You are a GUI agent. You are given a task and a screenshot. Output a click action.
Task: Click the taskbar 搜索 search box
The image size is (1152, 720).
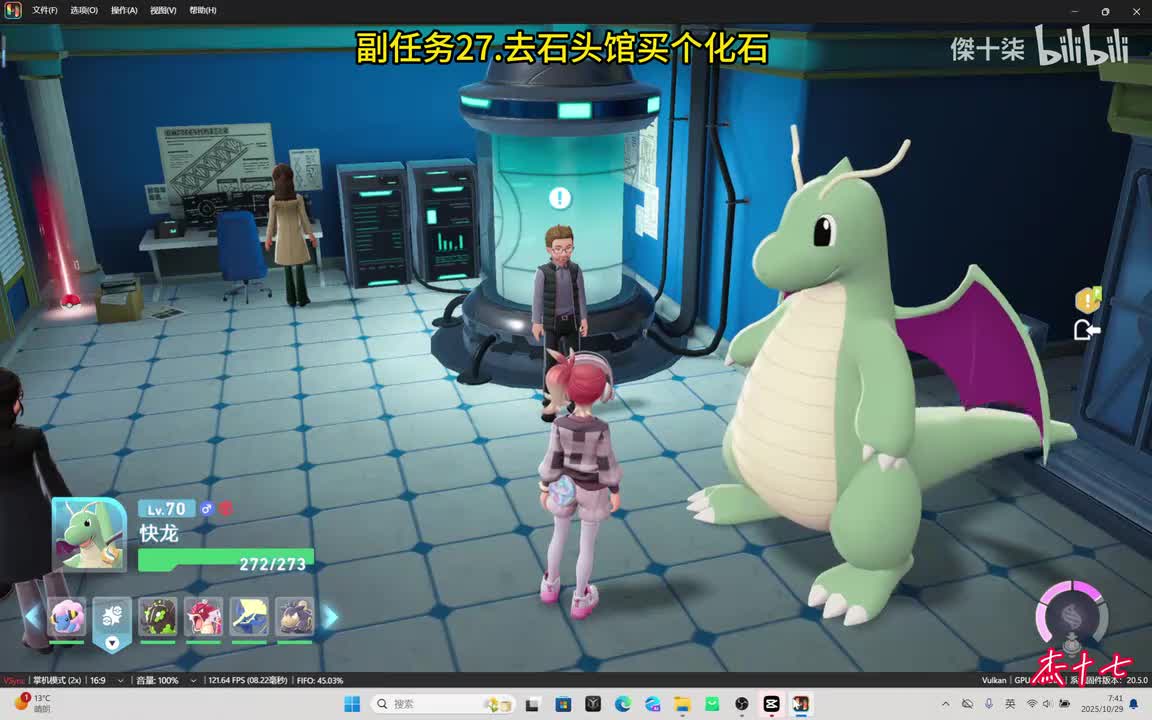point(442,704)
